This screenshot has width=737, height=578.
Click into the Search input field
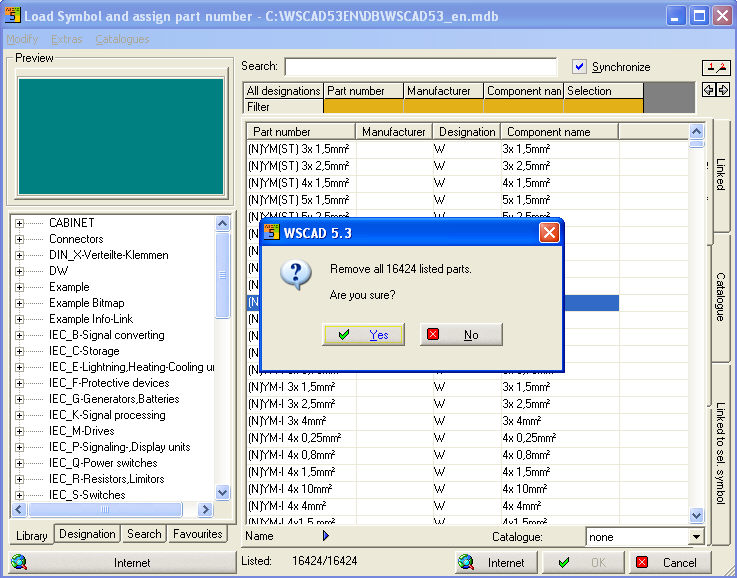pos(421,67)
